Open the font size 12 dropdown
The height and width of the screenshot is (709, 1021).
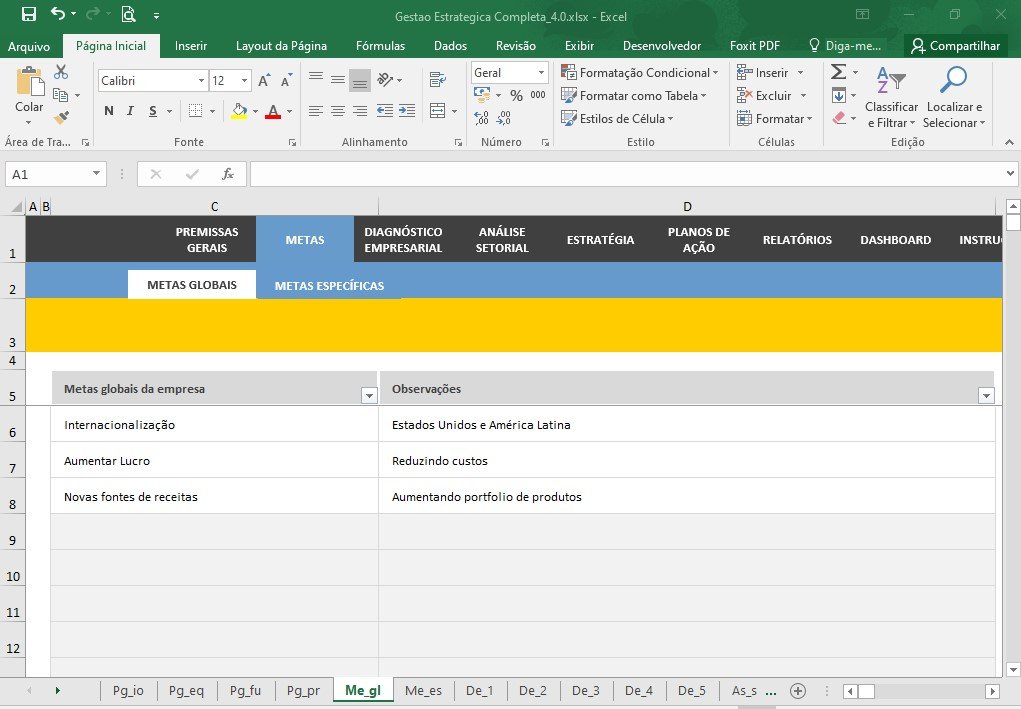tap(244, 81)
